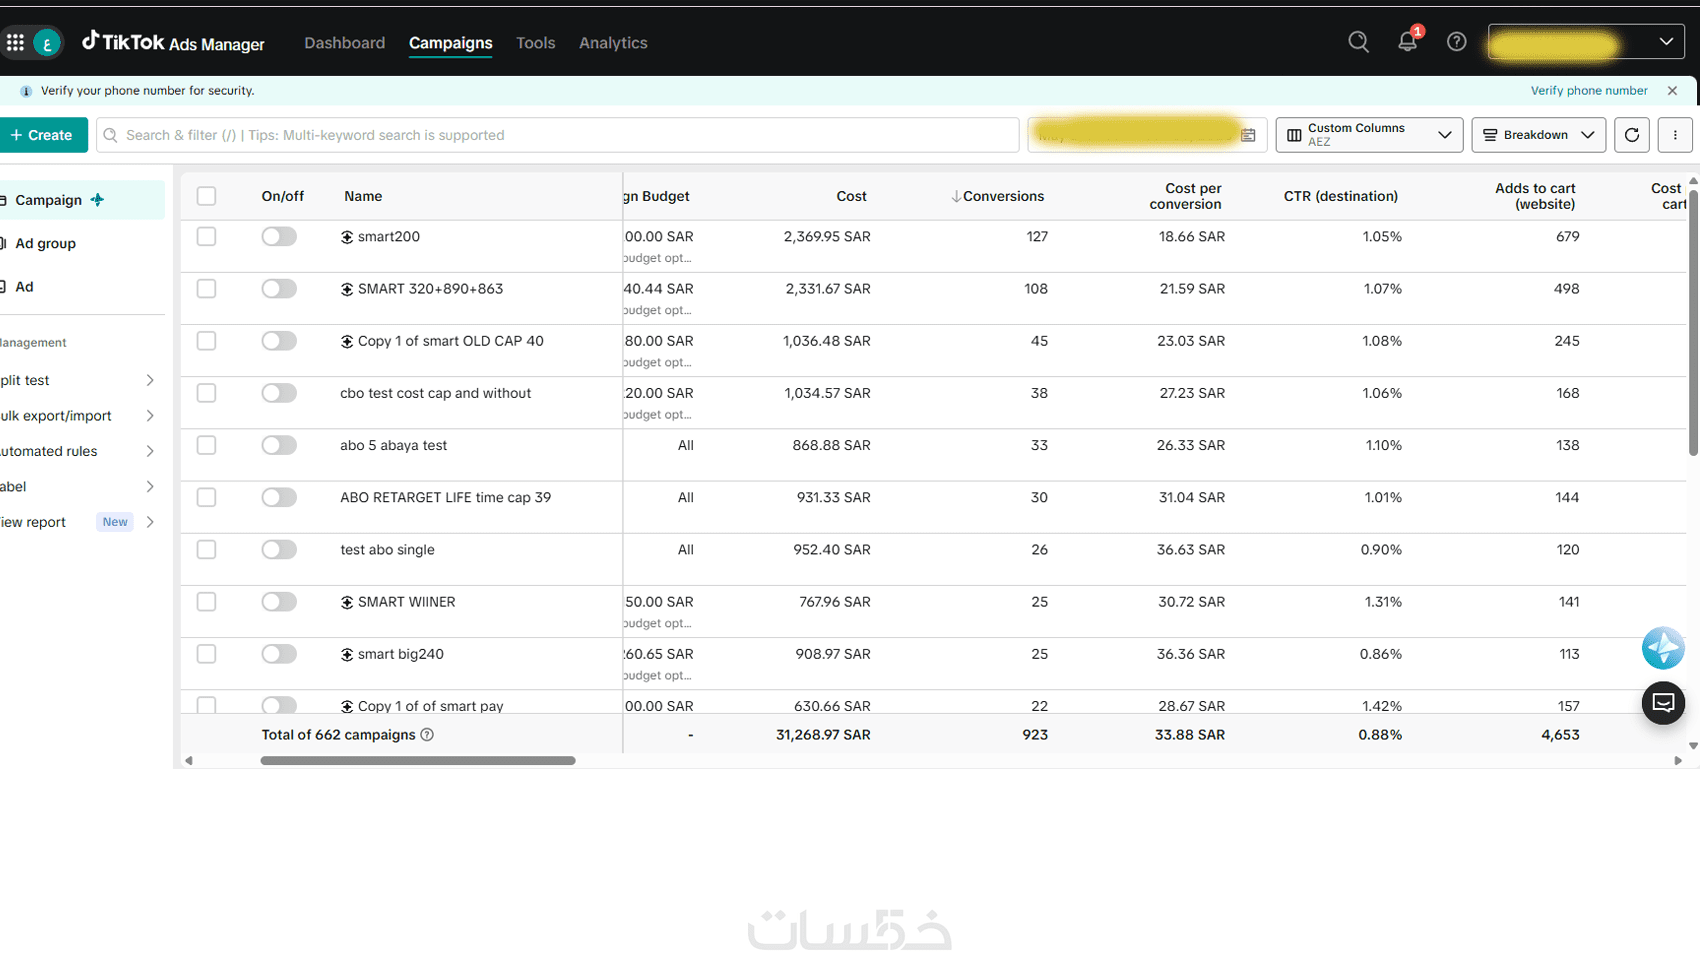The width and height of the screenshot is (1700, 970).
Task: Open the smart200 campaign name
Action: 389,237
